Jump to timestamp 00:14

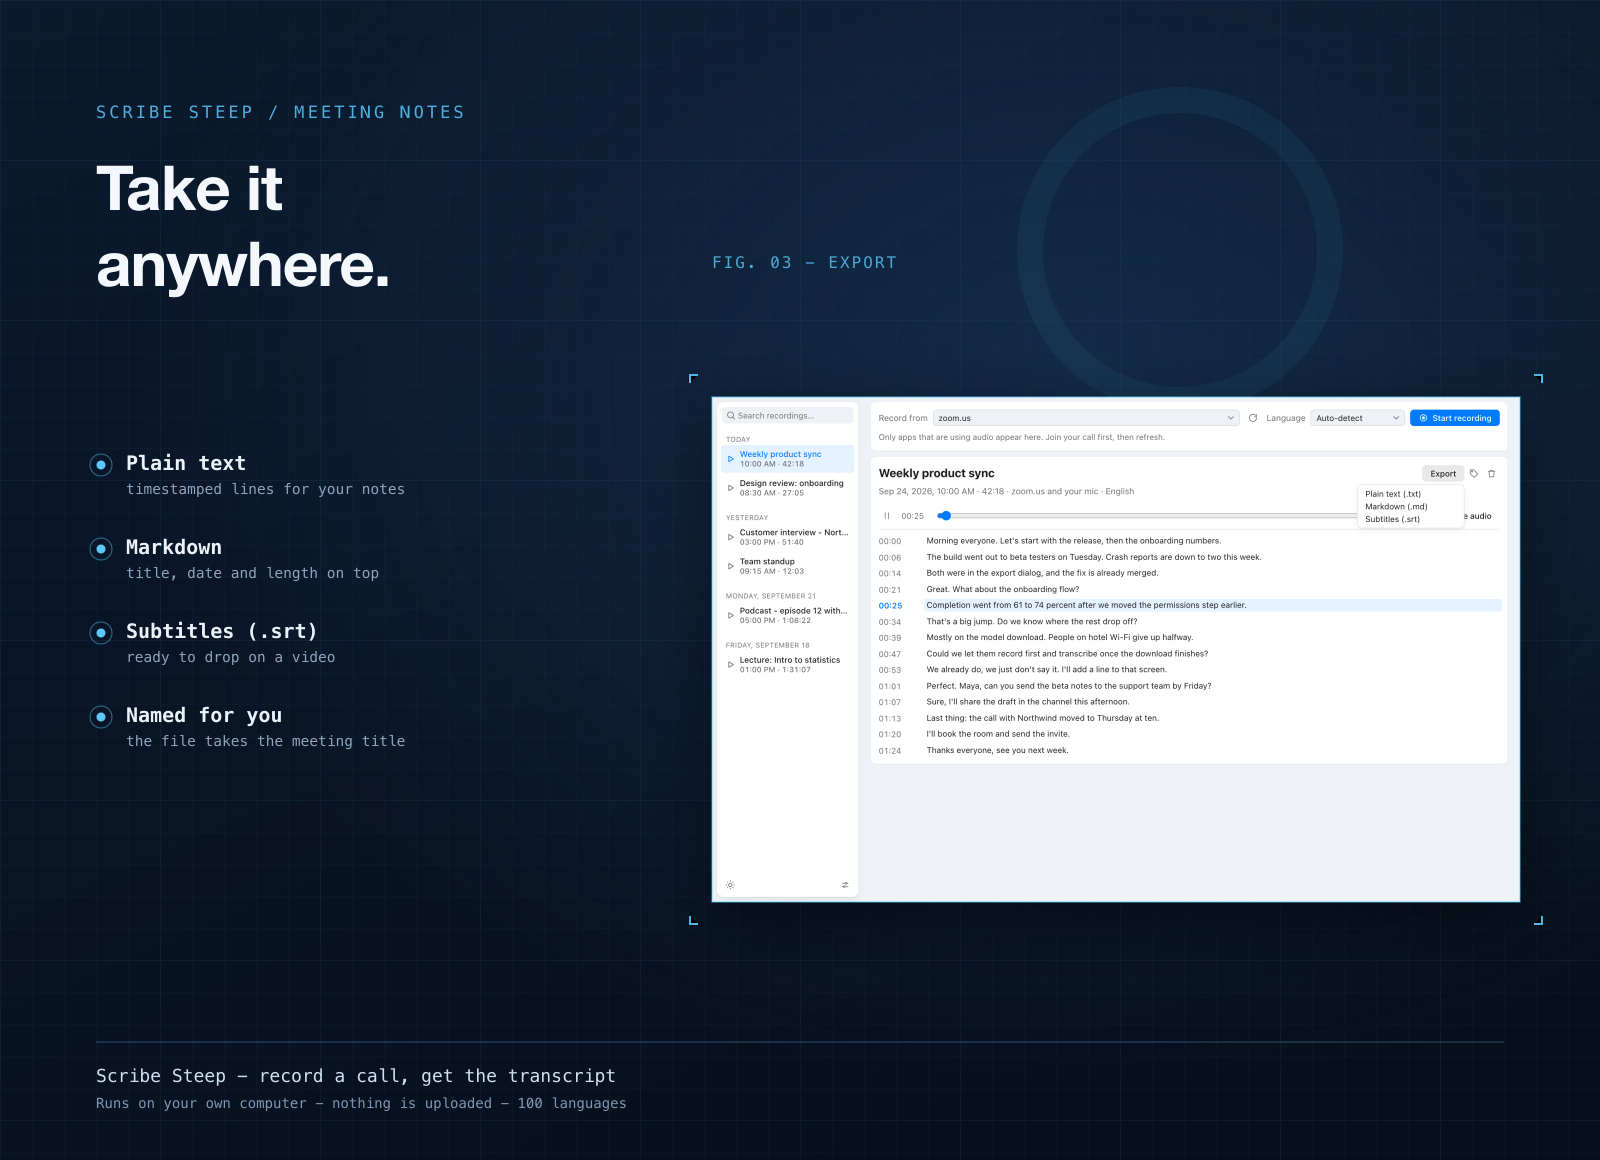click(x=890, y=574)
